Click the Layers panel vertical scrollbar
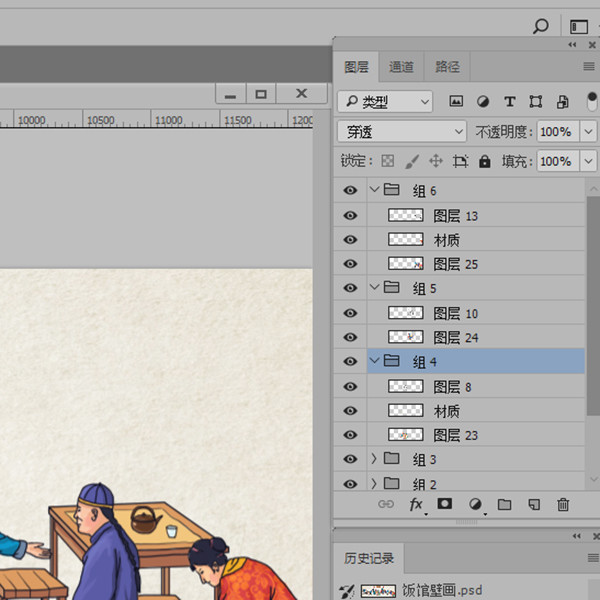 [x=593, y=305]
